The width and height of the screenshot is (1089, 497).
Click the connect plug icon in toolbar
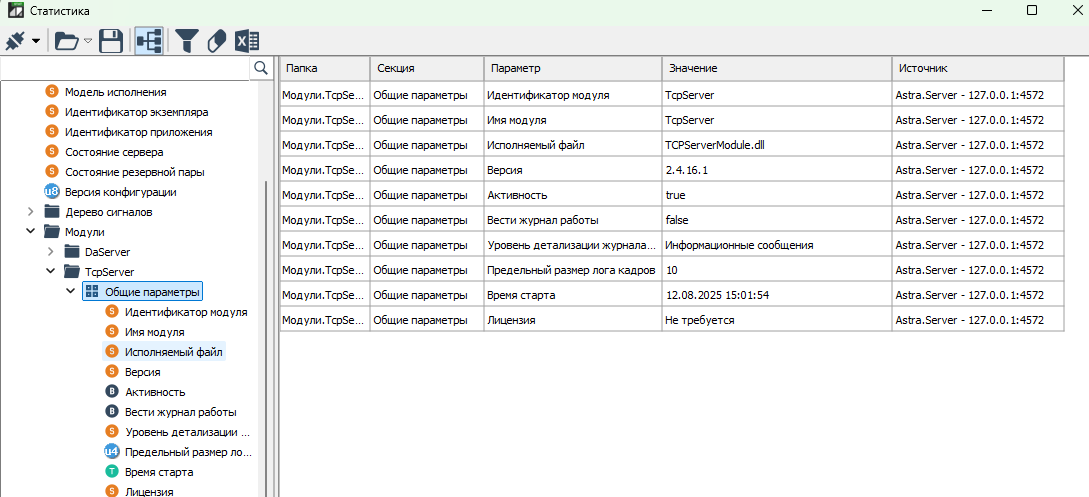coord(16,41)
